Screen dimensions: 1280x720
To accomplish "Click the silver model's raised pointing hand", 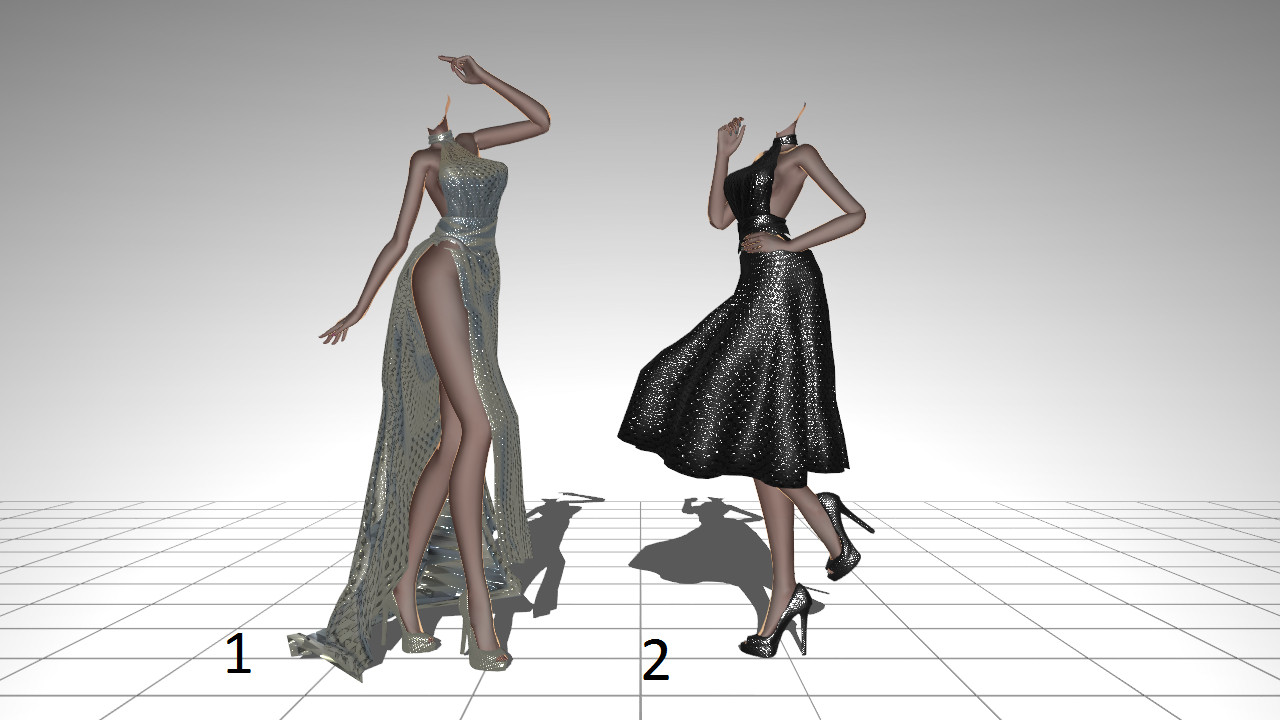I will pos(458,68).
